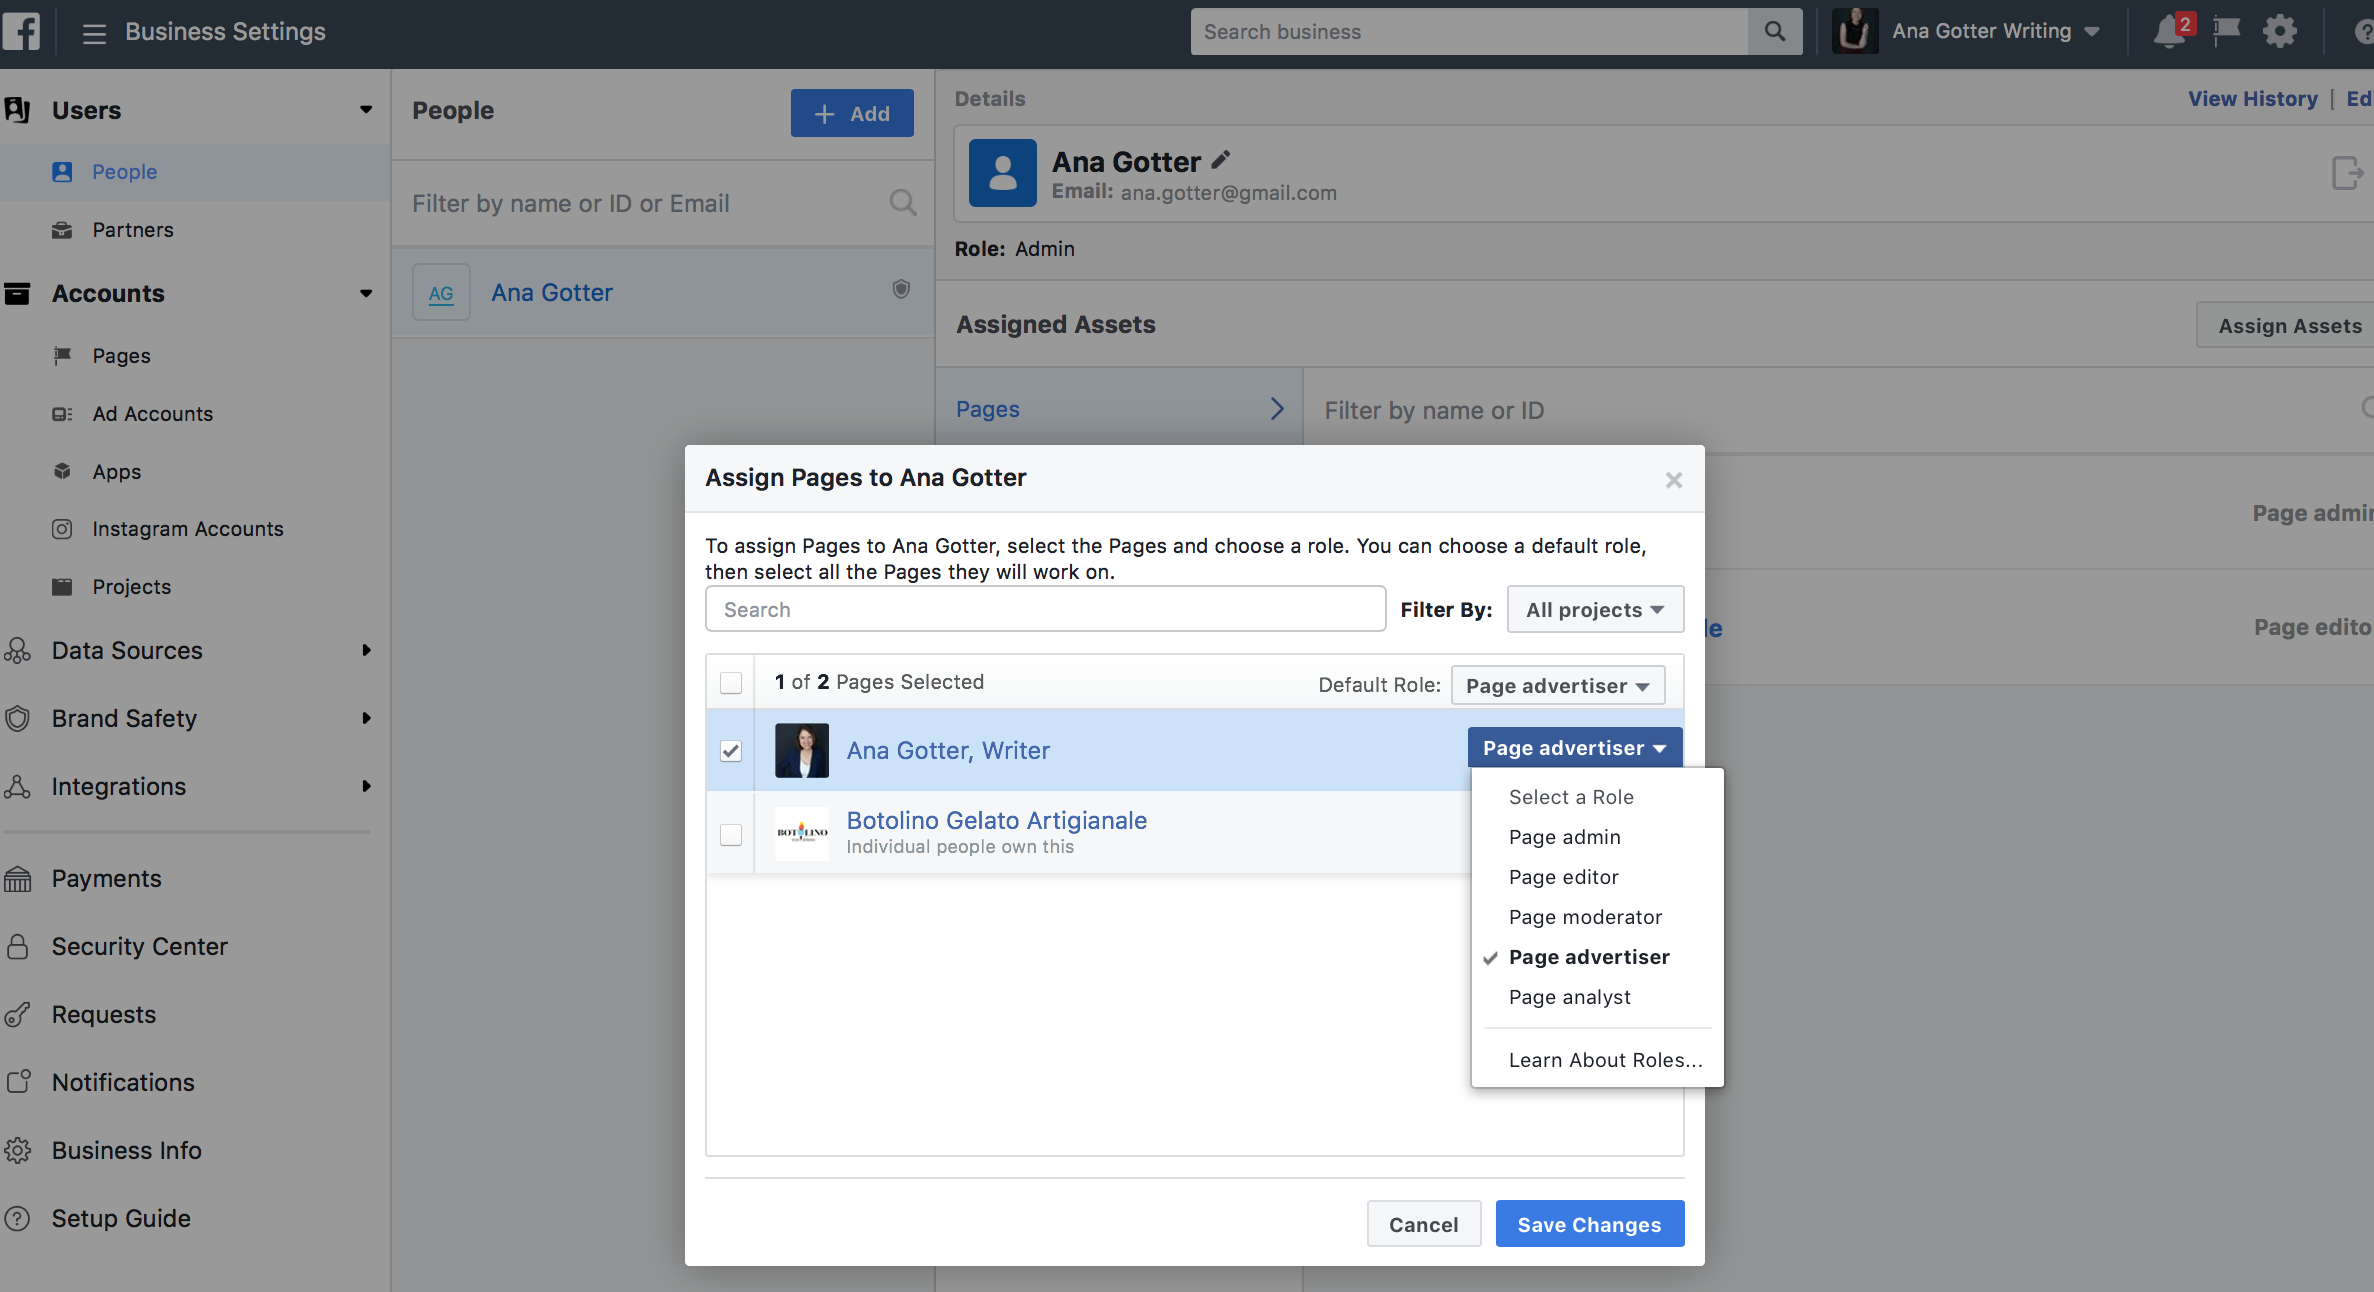Click the Add button in People panel
2374x1292 pixels.
pyautogui.click(x=852, y=113)
